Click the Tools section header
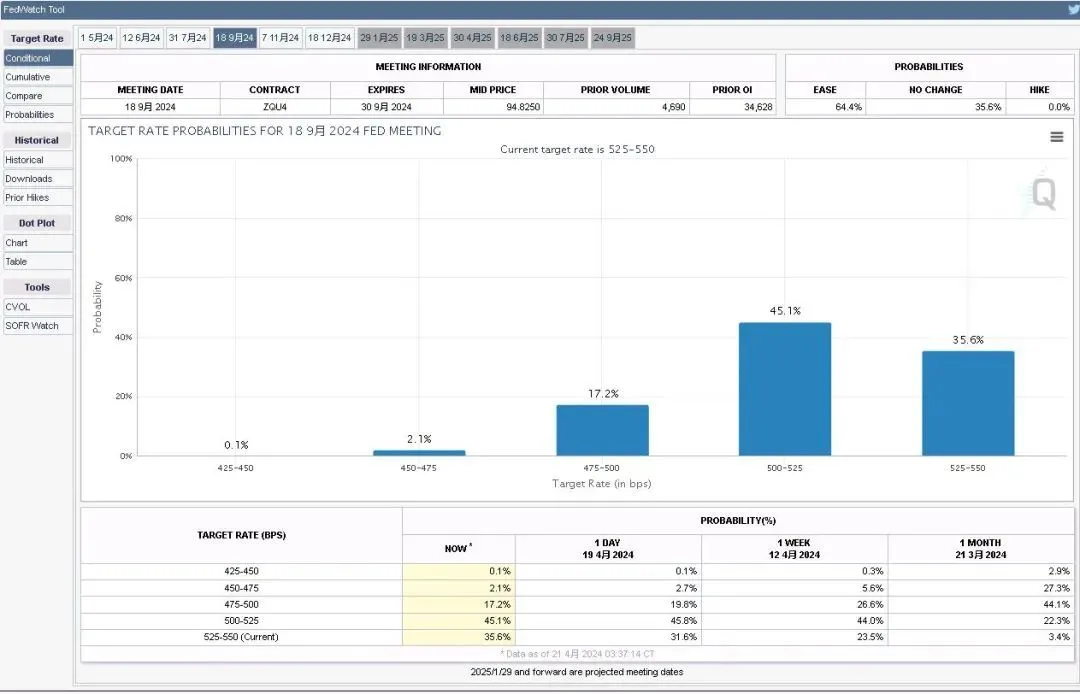The width and height of the screenshot is (1080, 694). (37, 287)
